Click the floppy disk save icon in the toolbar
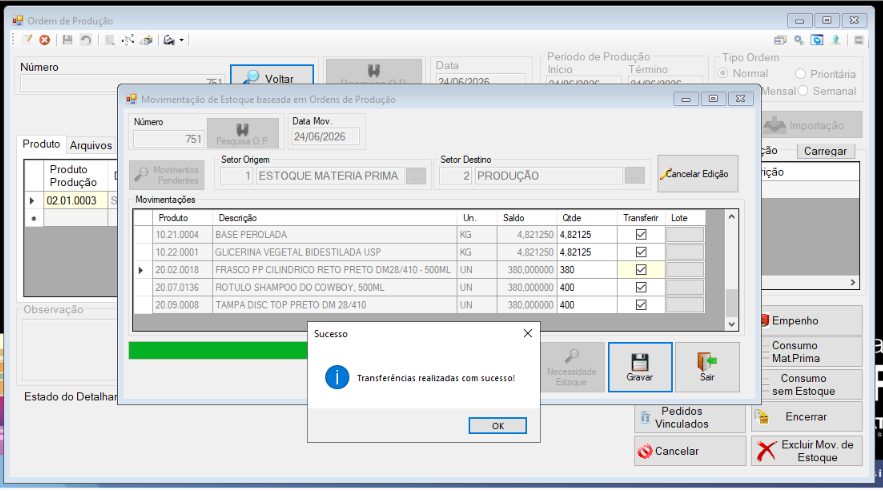 pos(68,40)
